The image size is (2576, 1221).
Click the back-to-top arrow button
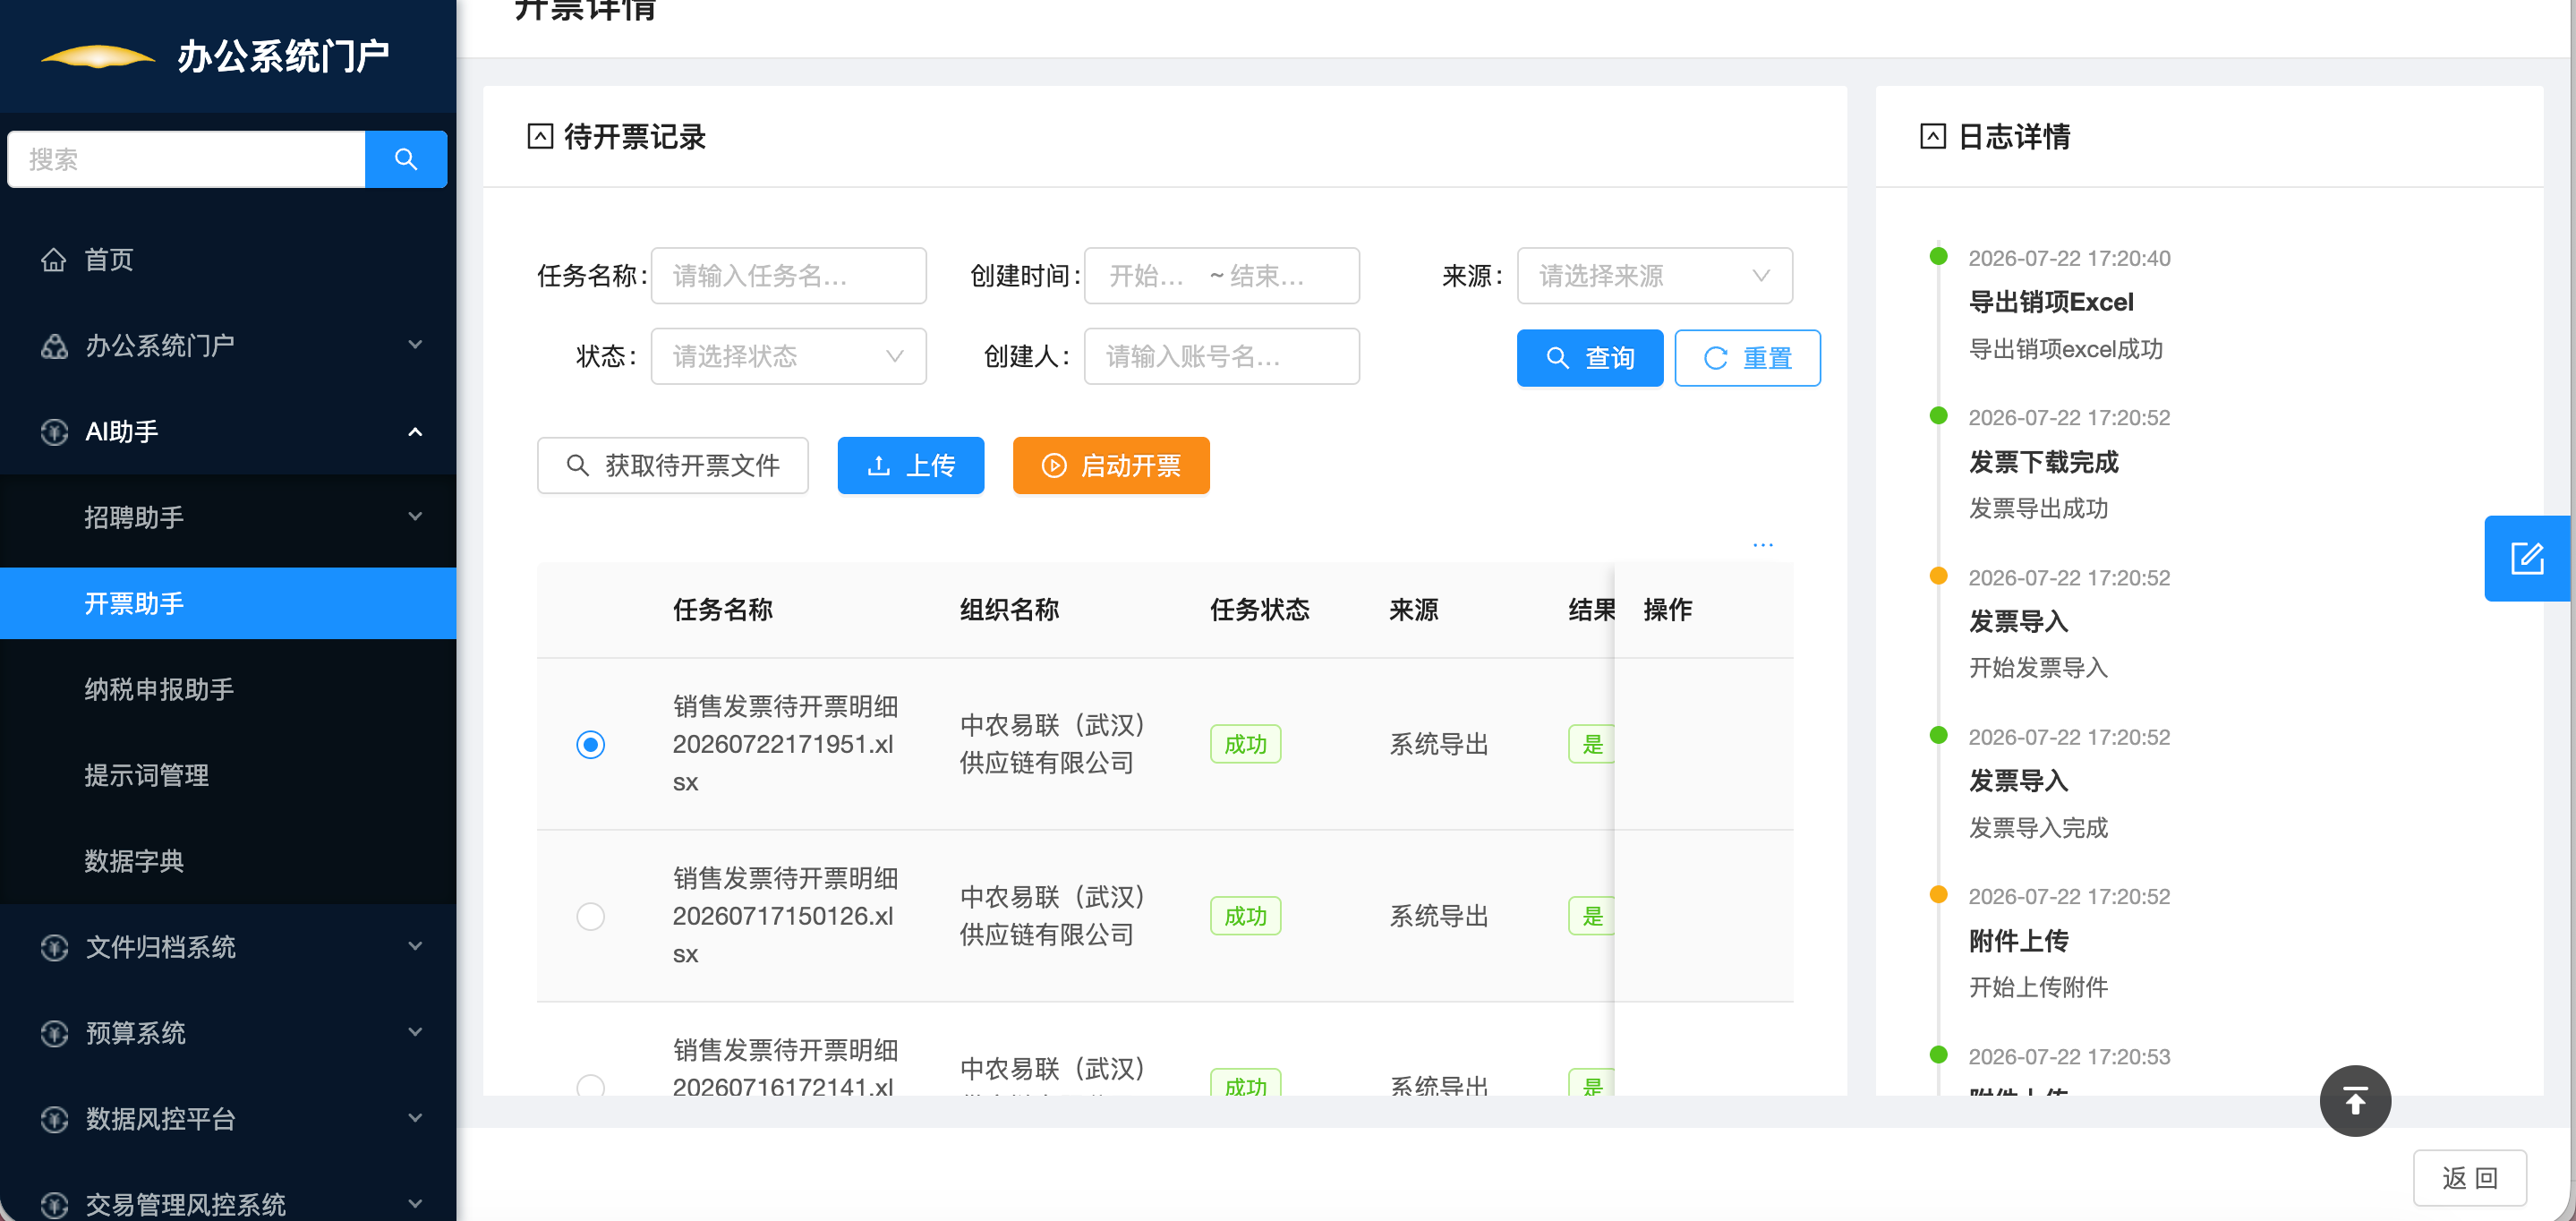click(x=2355, y=1101)
